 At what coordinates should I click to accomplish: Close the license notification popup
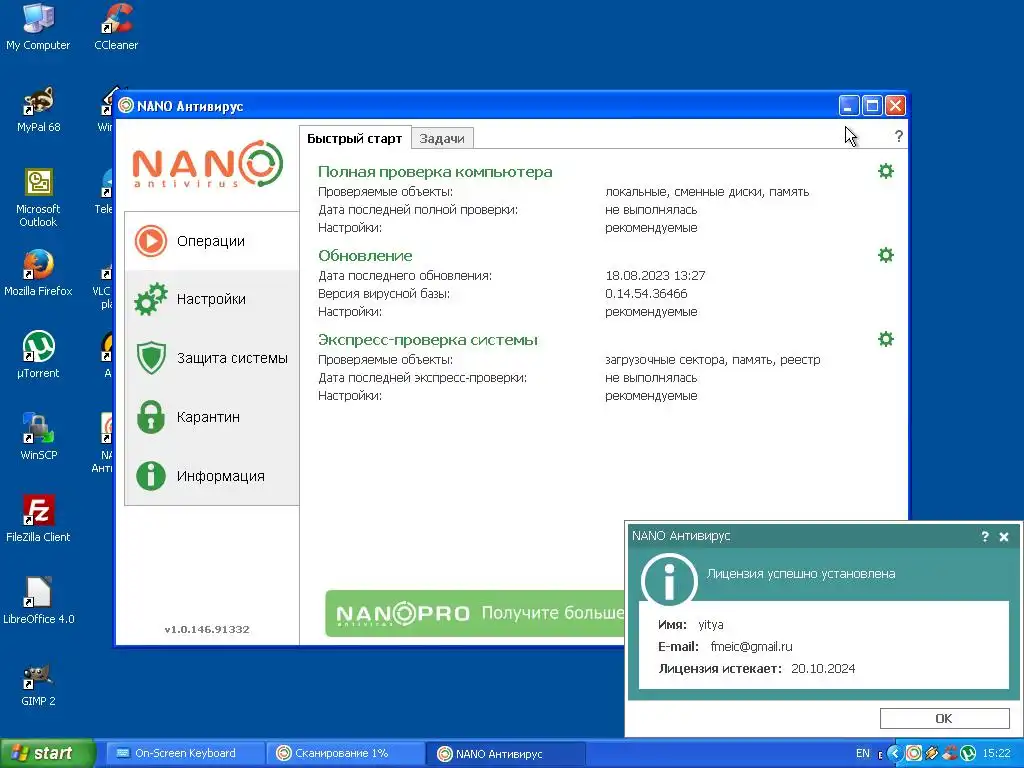1004,537
